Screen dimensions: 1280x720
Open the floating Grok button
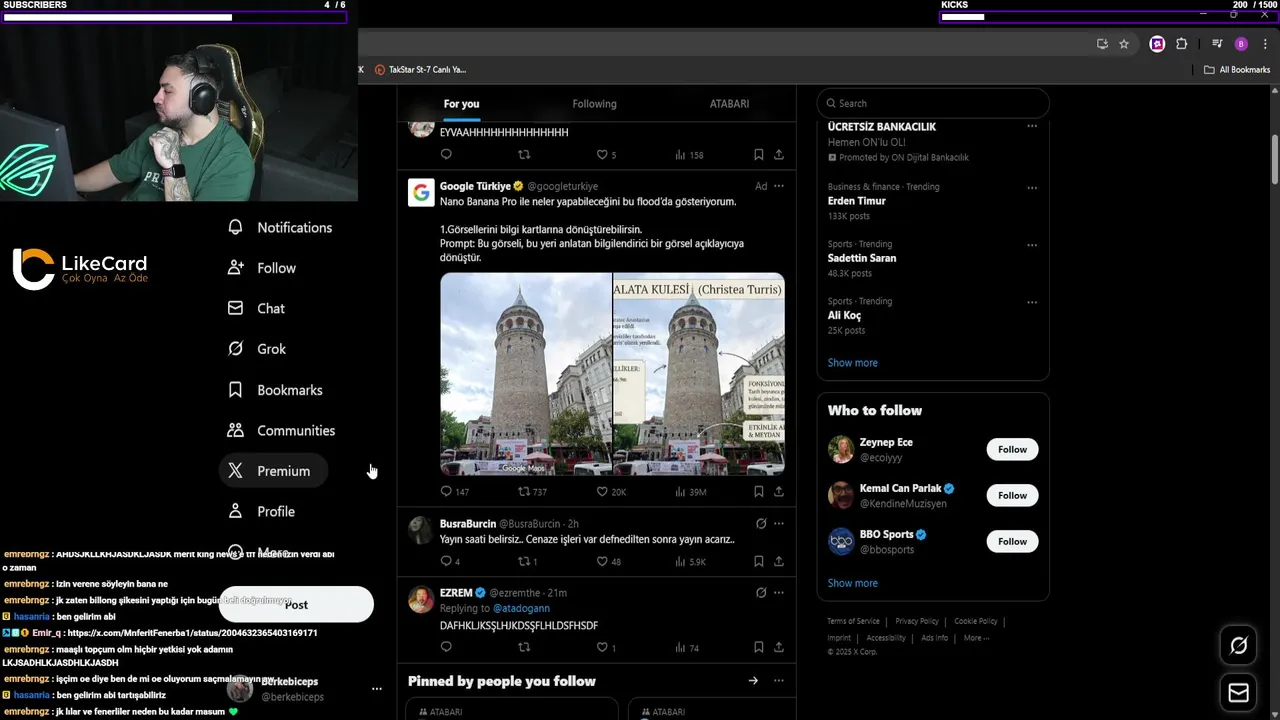pos(1238,646)
